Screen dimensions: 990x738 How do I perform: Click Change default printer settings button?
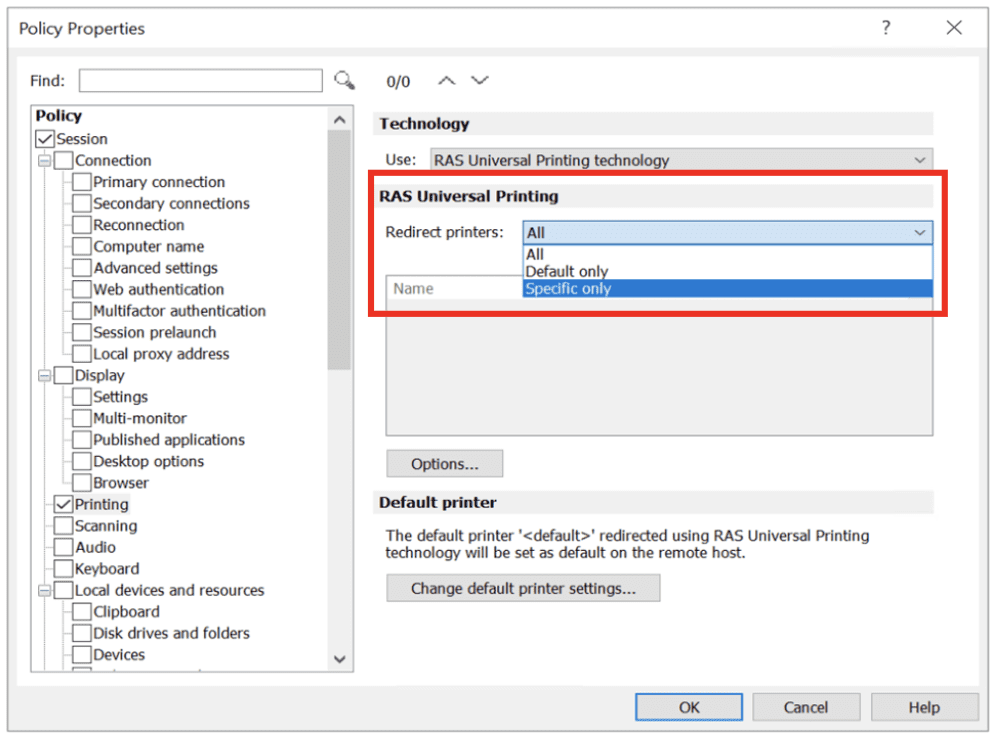point(523,589)
